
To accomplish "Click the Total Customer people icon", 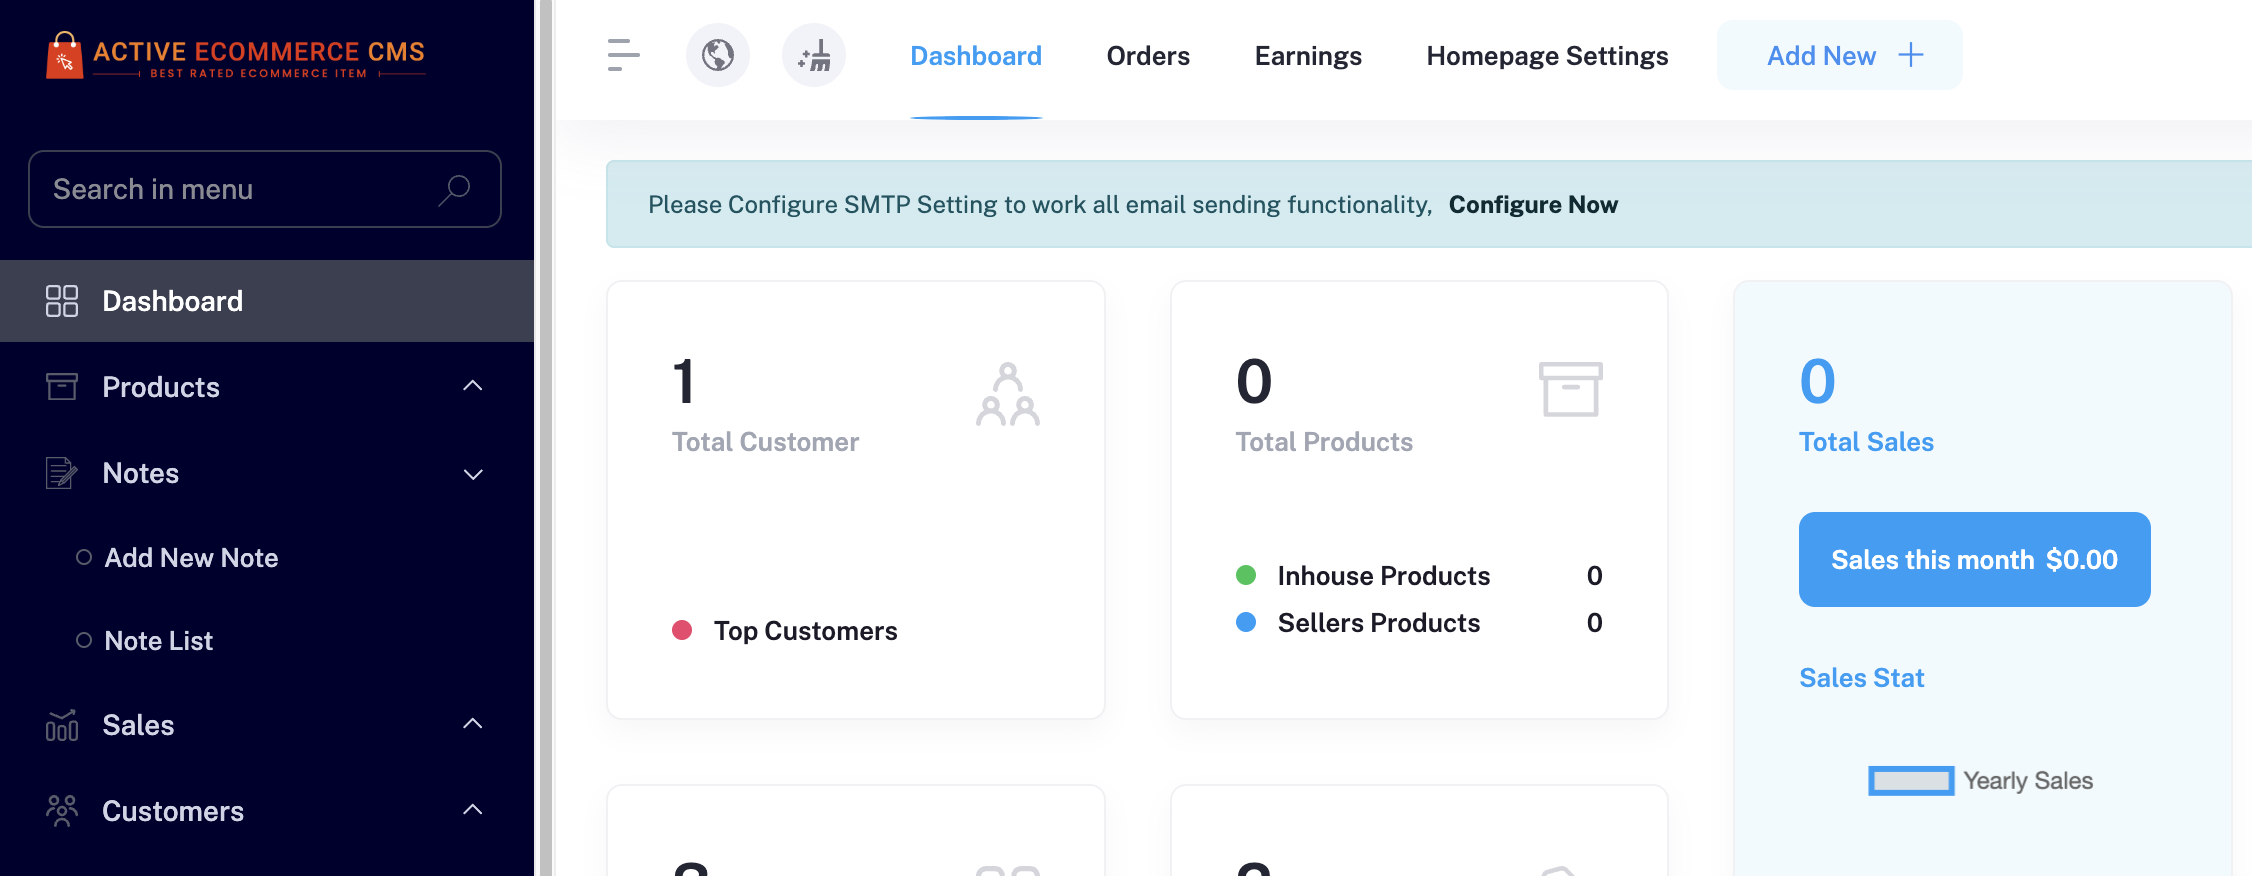I will click(x=1008, y=394).
